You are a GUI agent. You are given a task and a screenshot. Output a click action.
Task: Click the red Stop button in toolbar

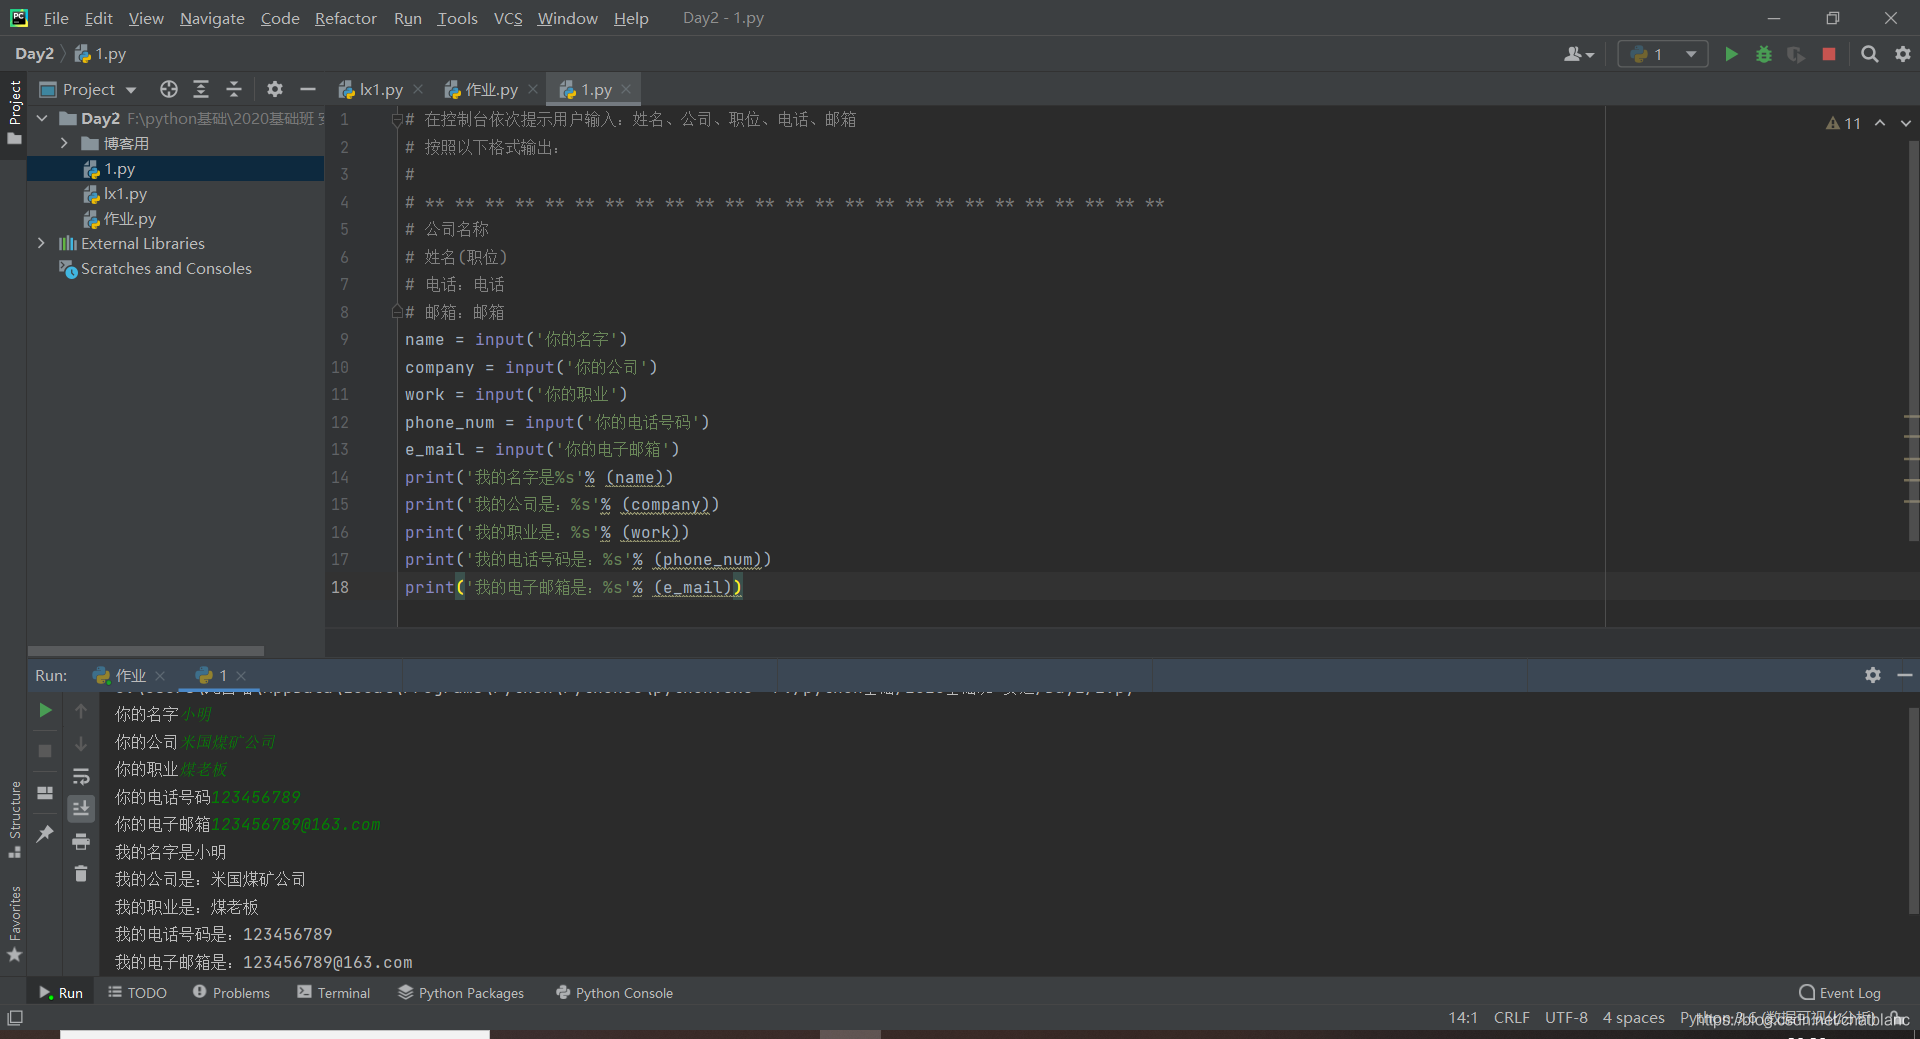click(x=1829, y=54)
